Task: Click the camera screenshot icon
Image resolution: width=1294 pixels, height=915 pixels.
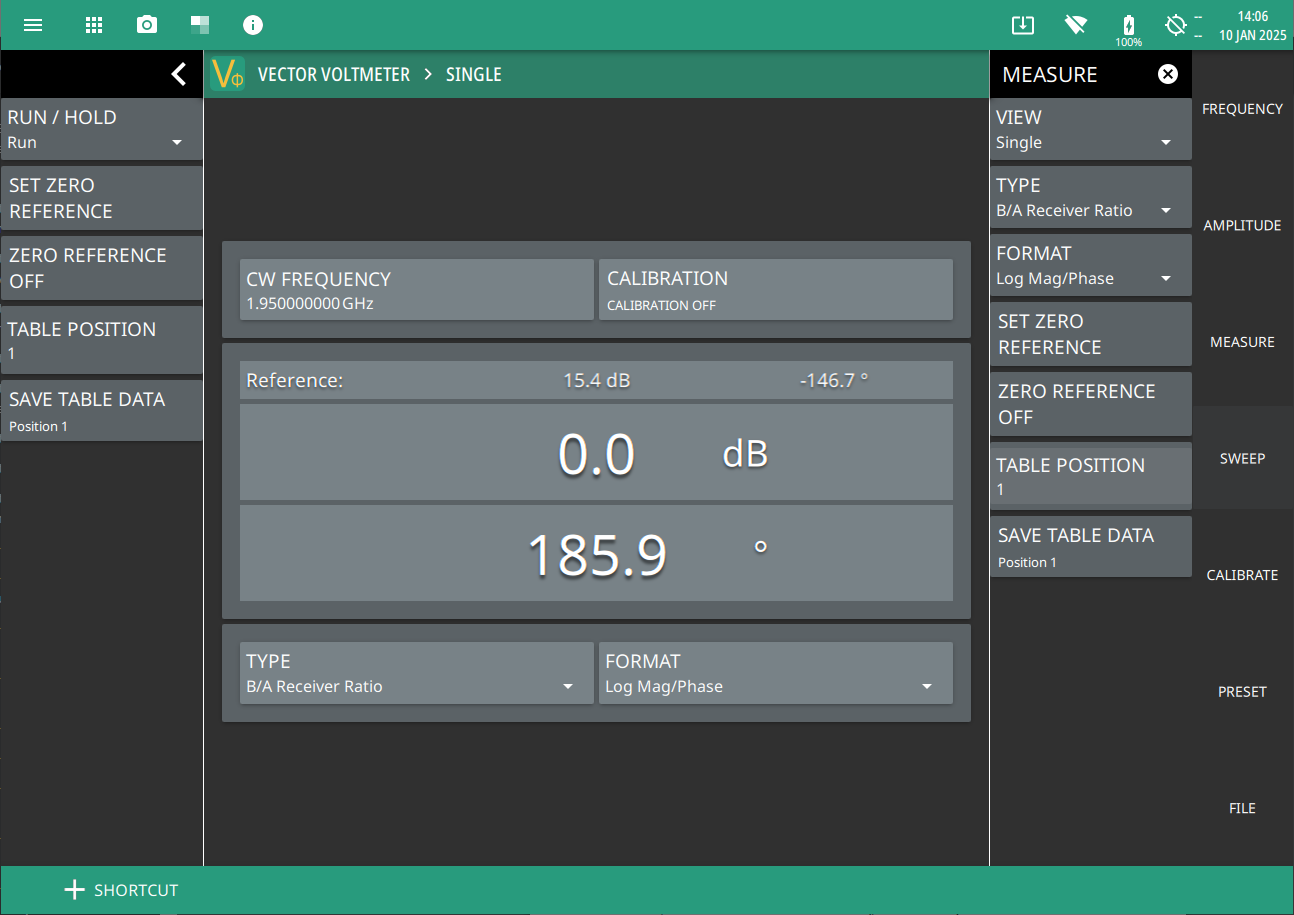Action: pyautogui.click(x=147, y=25)
